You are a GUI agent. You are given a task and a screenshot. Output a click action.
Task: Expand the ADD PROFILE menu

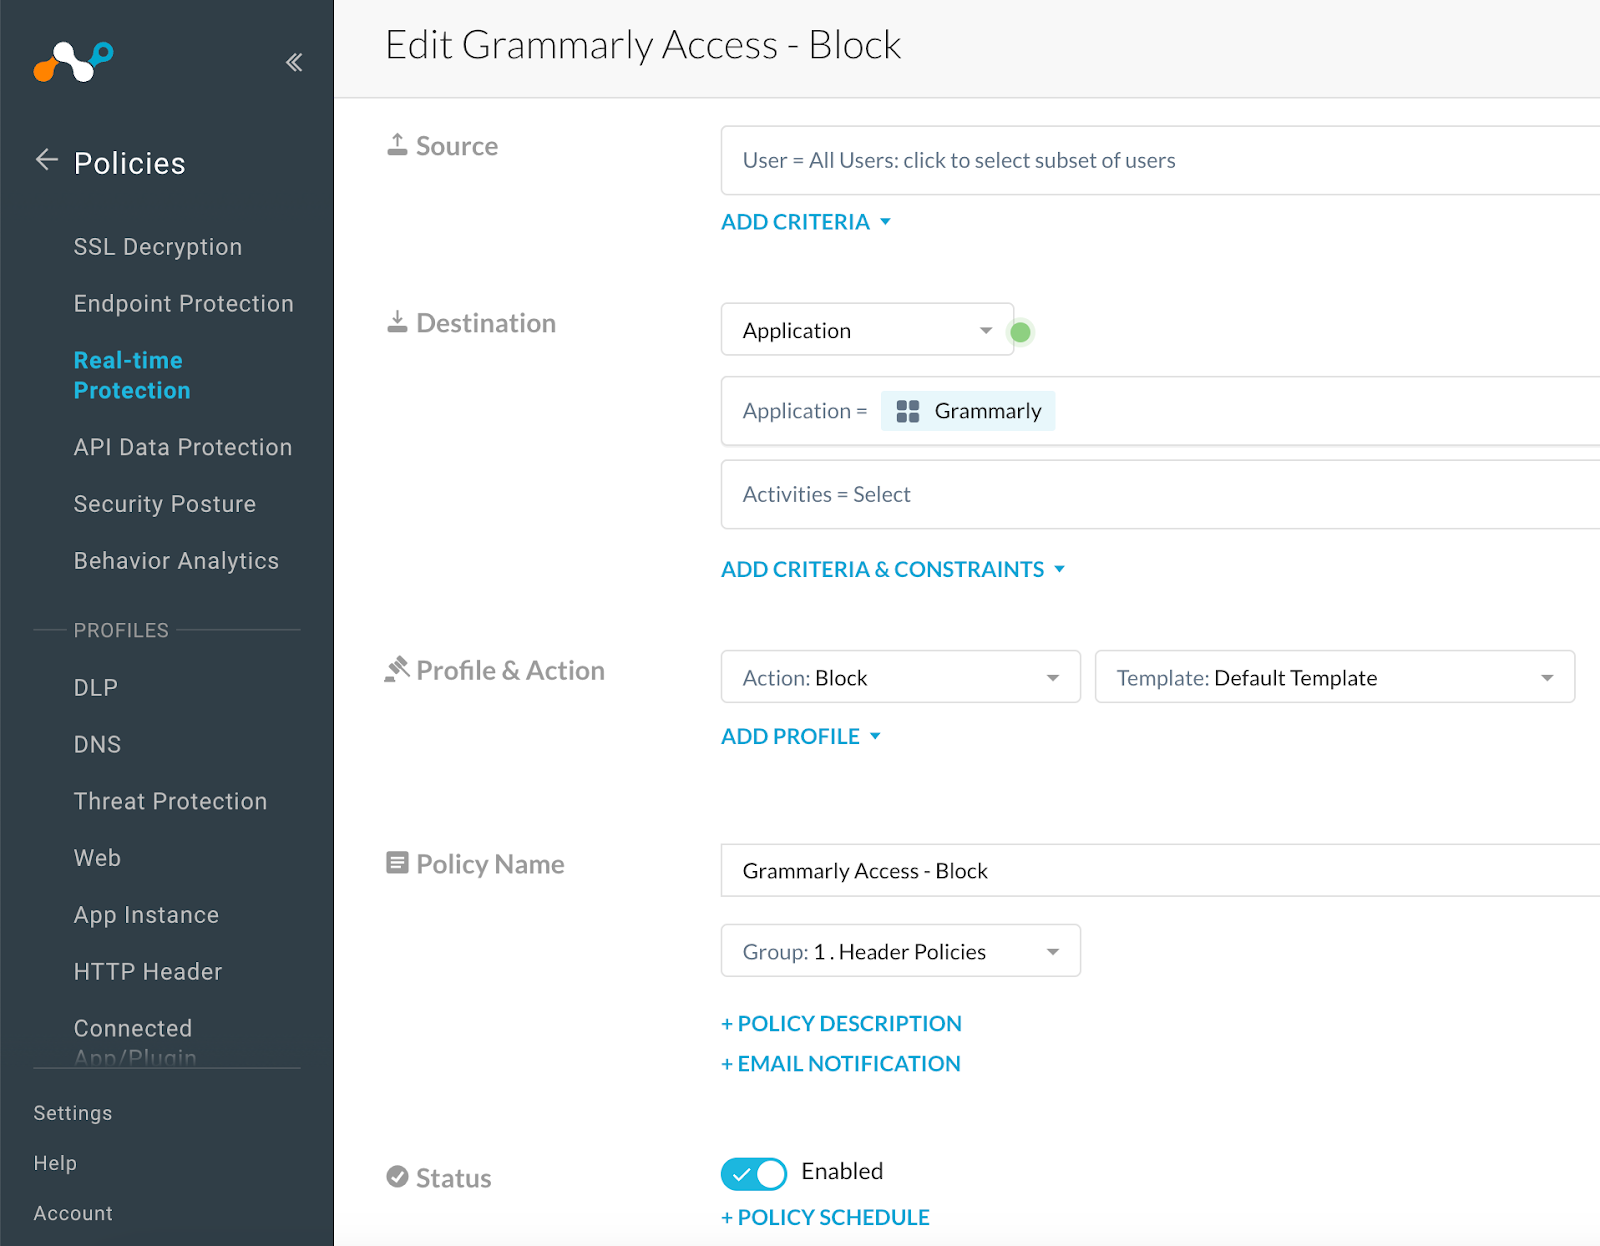pyautogui.click(x=801, y=736)
